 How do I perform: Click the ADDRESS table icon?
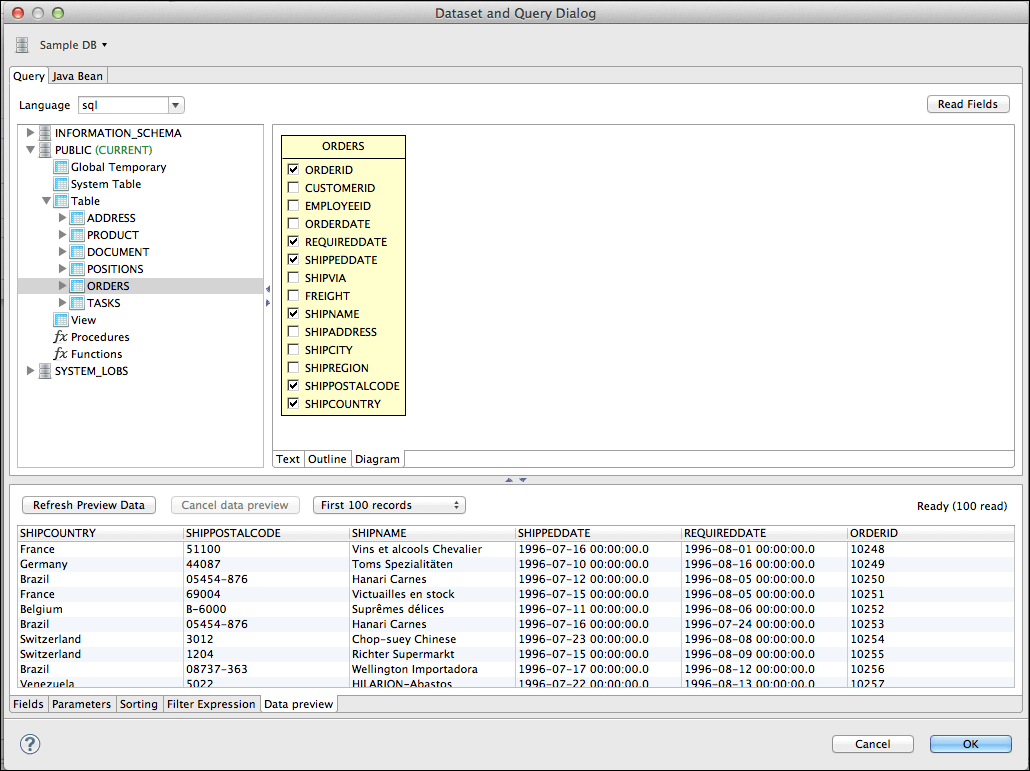[77, 218]
